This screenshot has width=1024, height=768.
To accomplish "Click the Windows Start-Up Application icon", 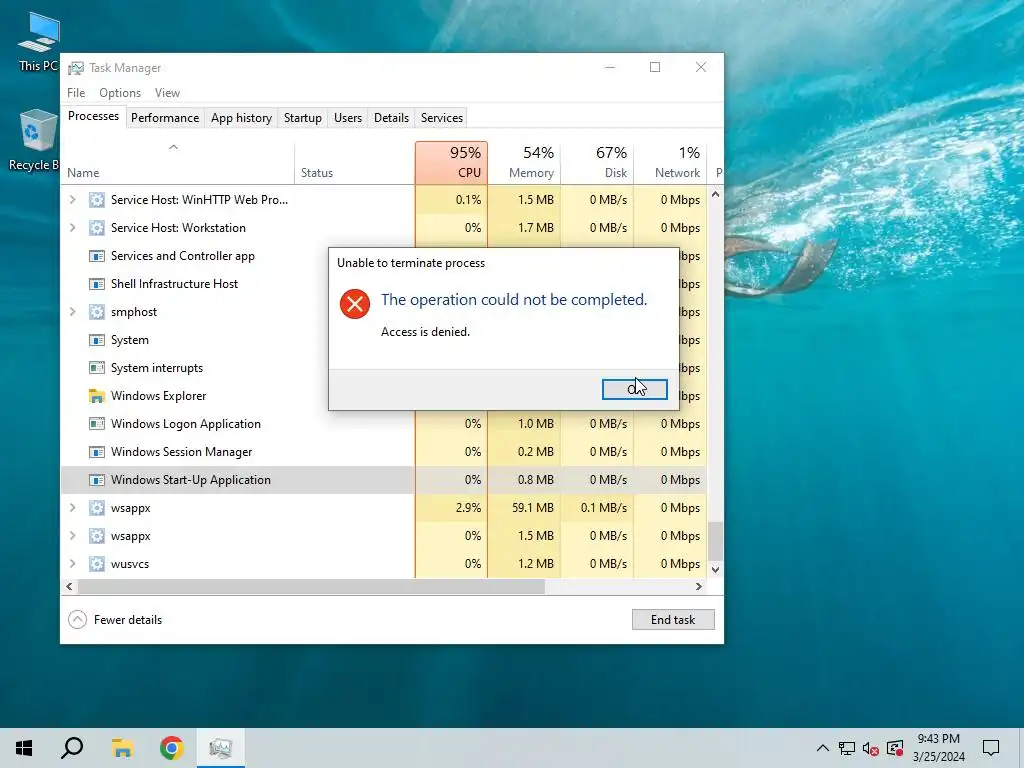I will coord(97,480).
